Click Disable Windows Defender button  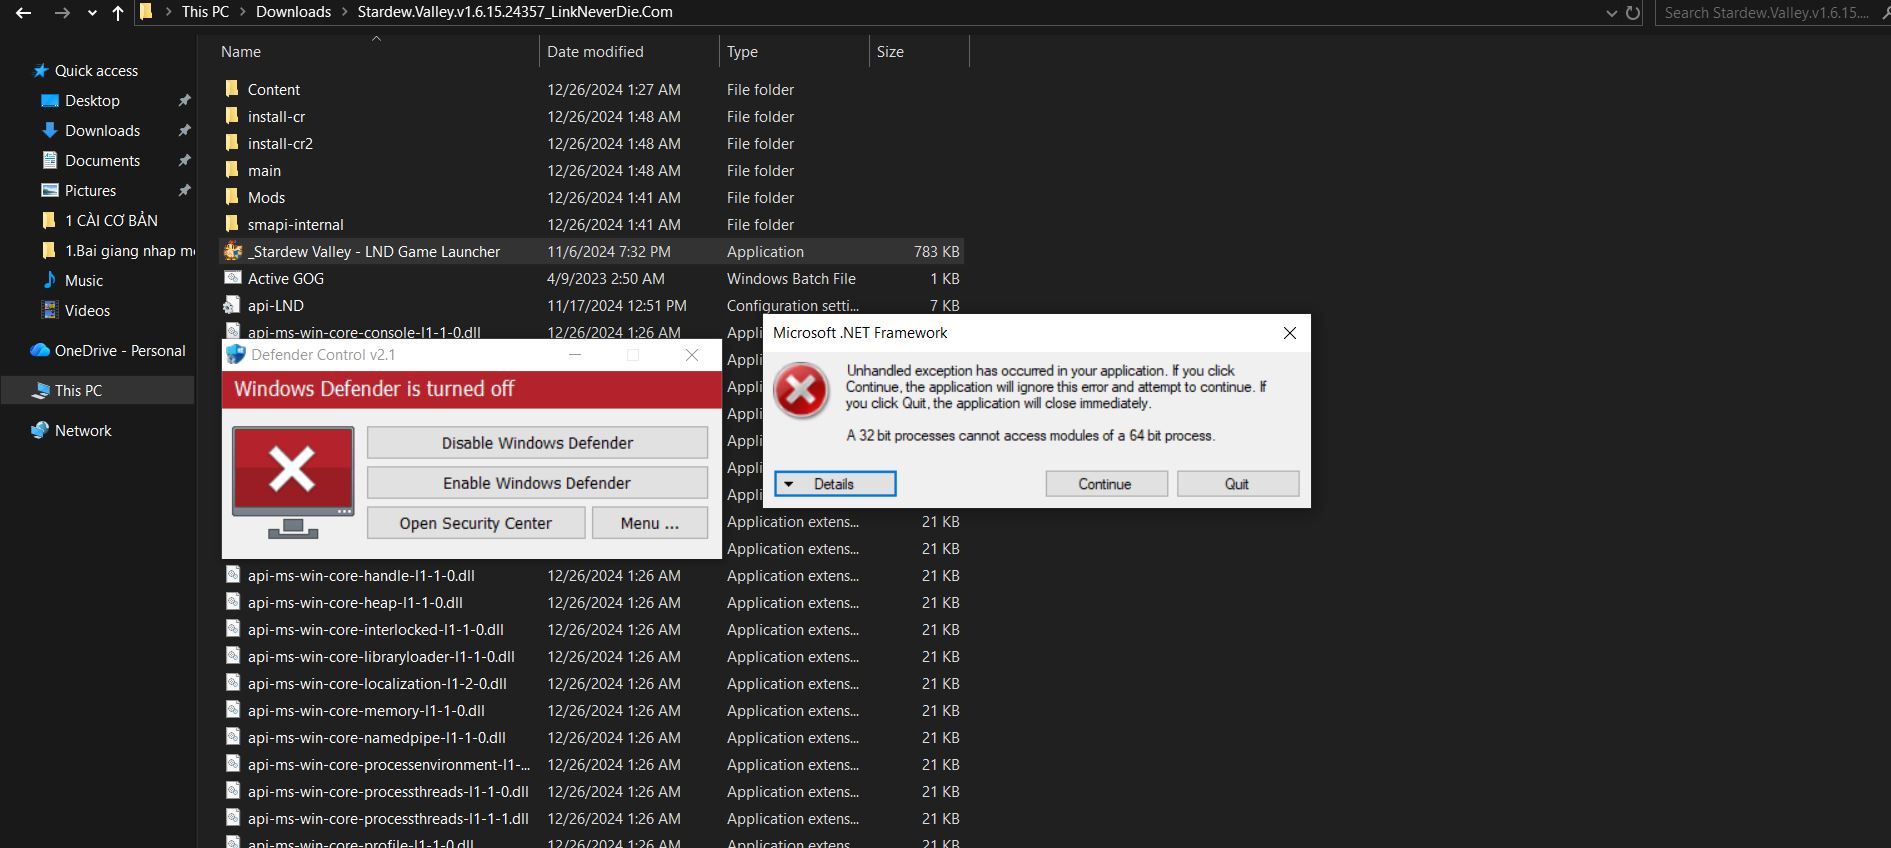pos(537,443)
